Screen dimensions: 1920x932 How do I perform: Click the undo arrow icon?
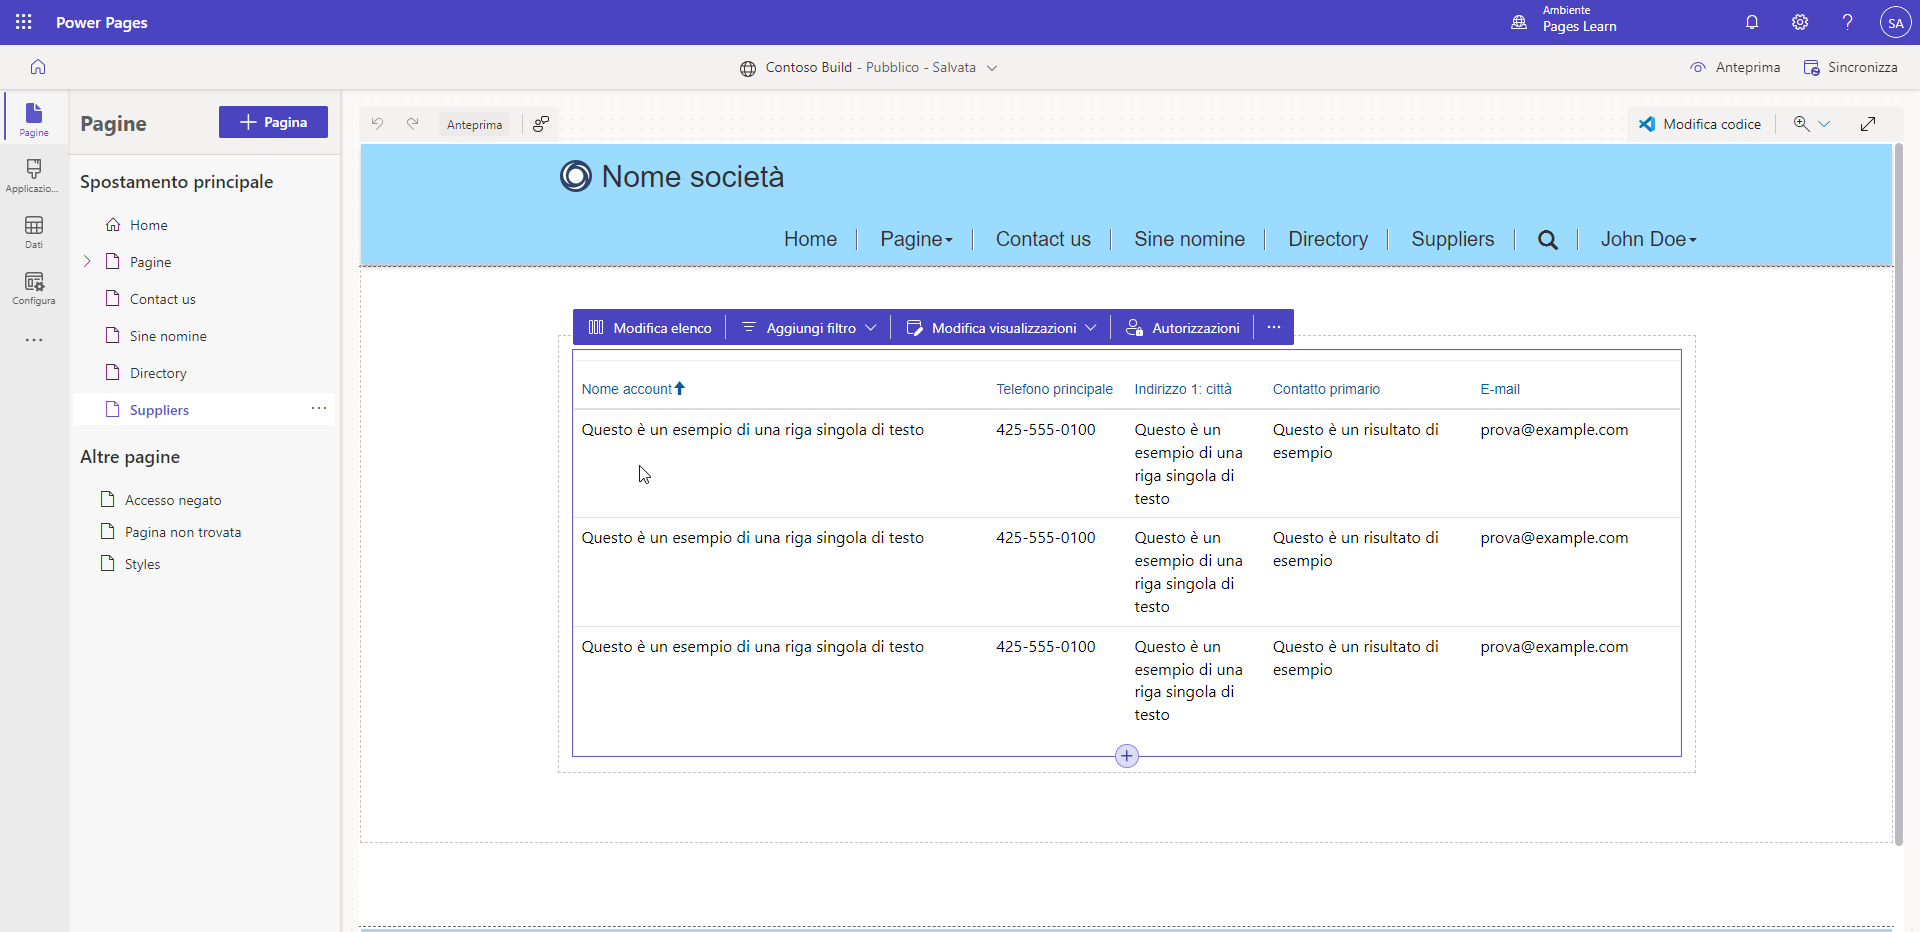click(x=377, y=124)
